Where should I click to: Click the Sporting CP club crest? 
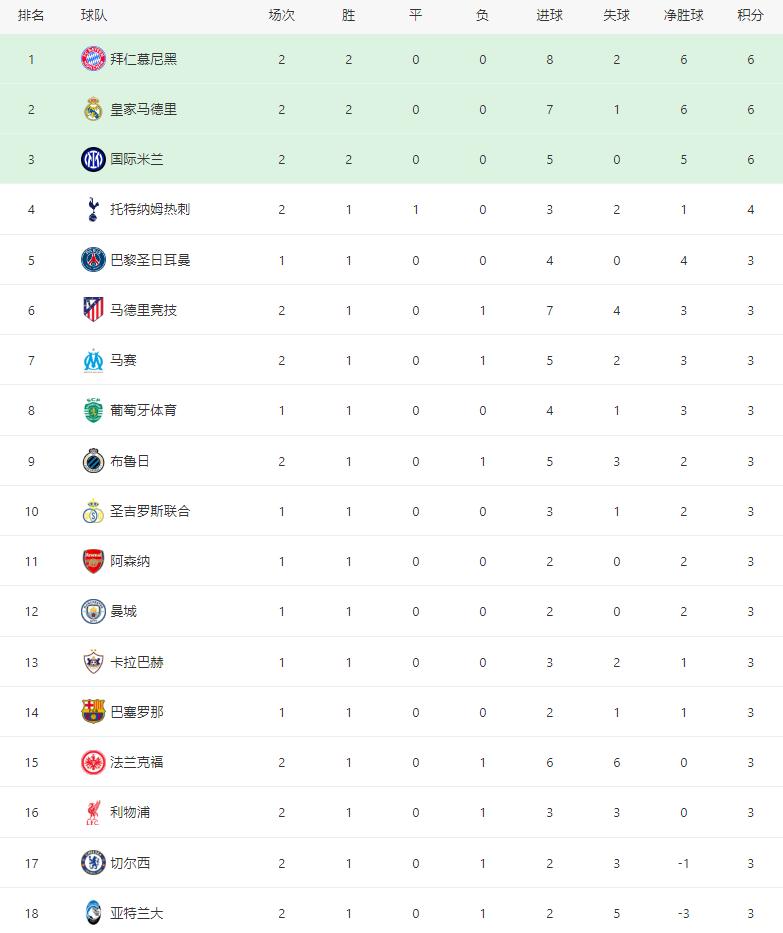tap(93, 410)
